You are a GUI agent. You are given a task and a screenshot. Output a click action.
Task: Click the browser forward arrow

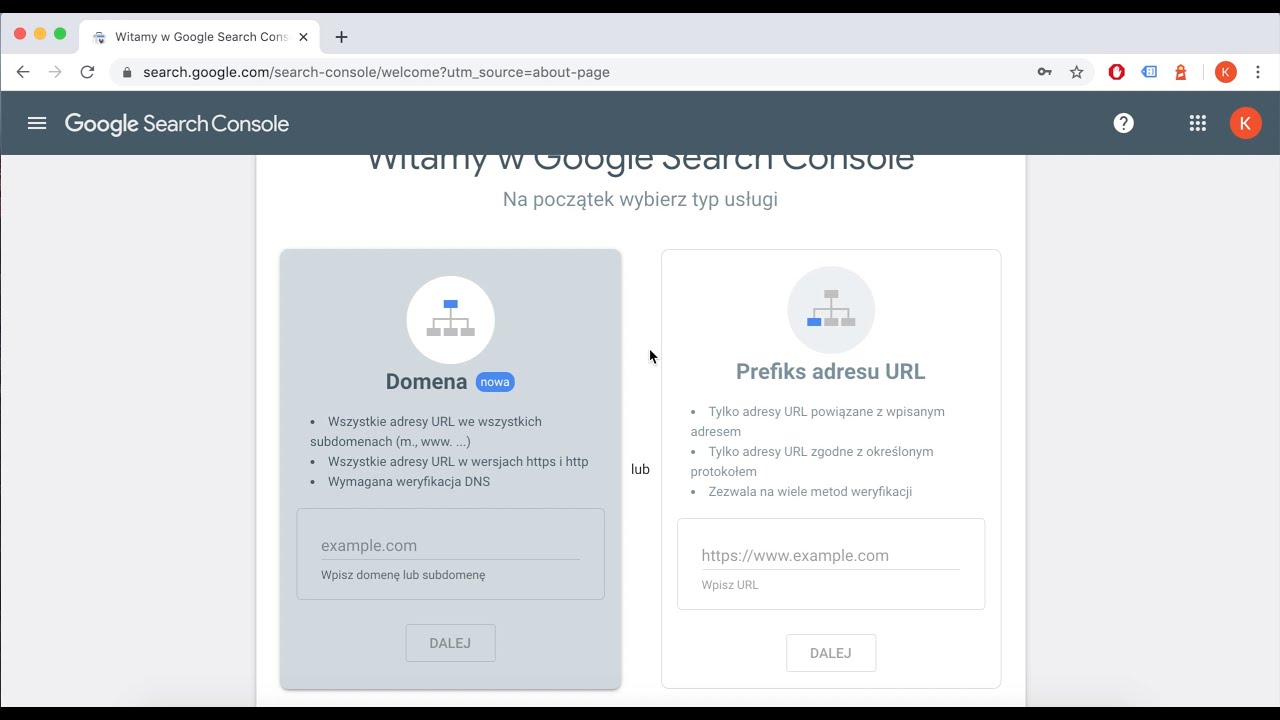click(x=55, y=72)
